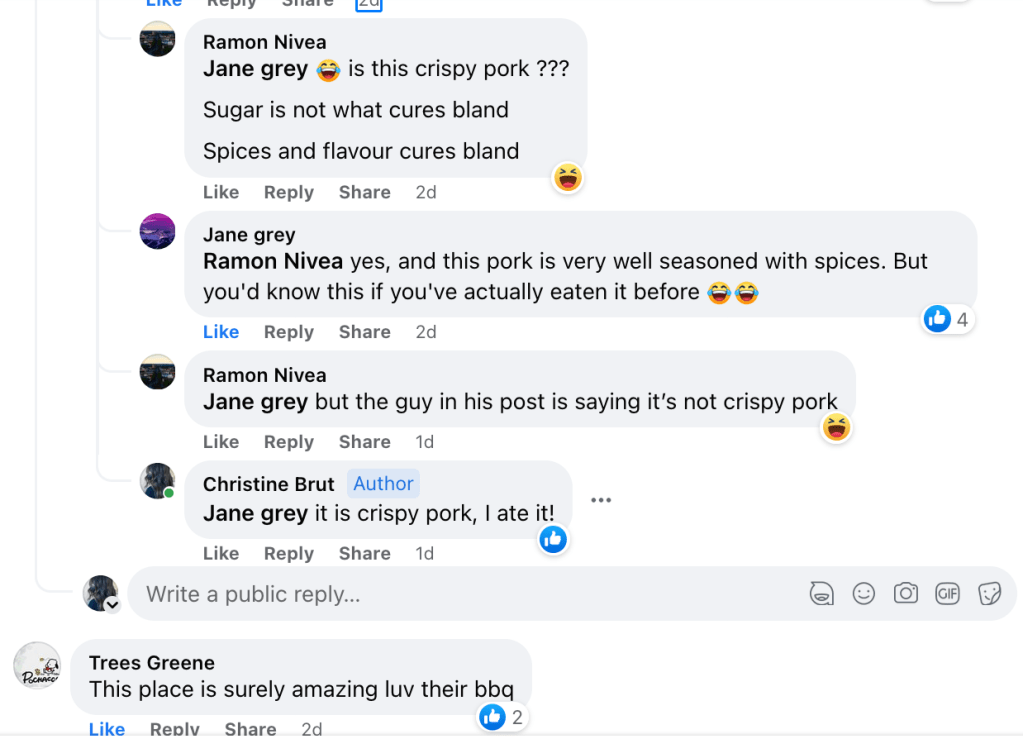Image resolution: width=1023 pixels, height=739 pixels.
Task: View the 4 likes on Jane grey's comment
Action: [x=947, y=320]
